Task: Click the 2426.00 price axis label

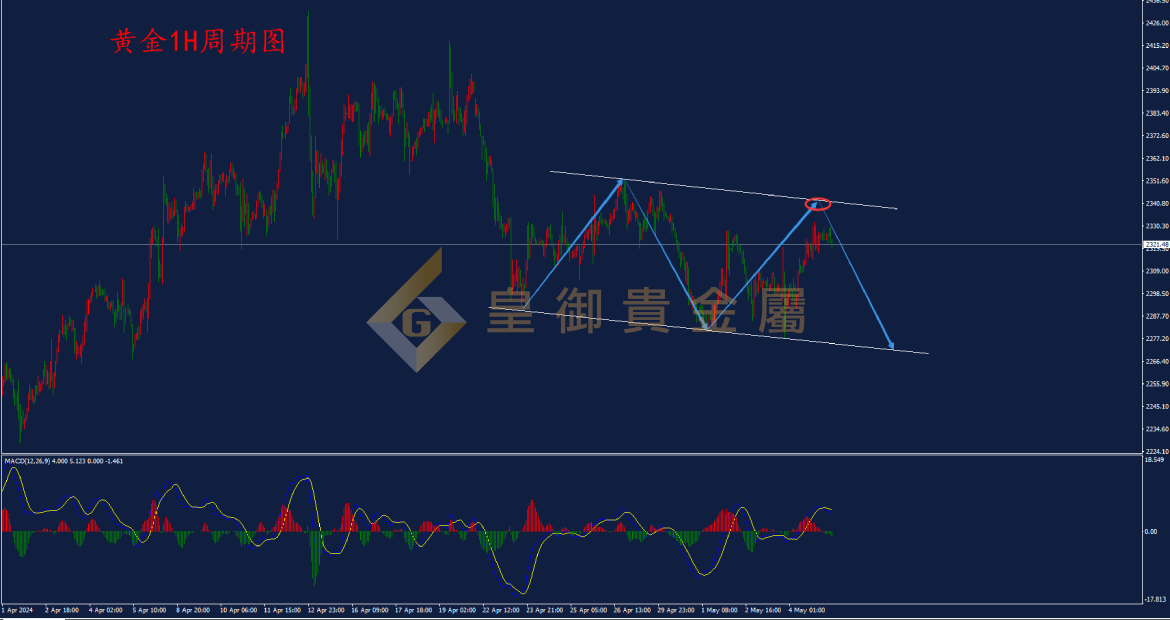Action: pyautogui.click(x=1158, y=23)
